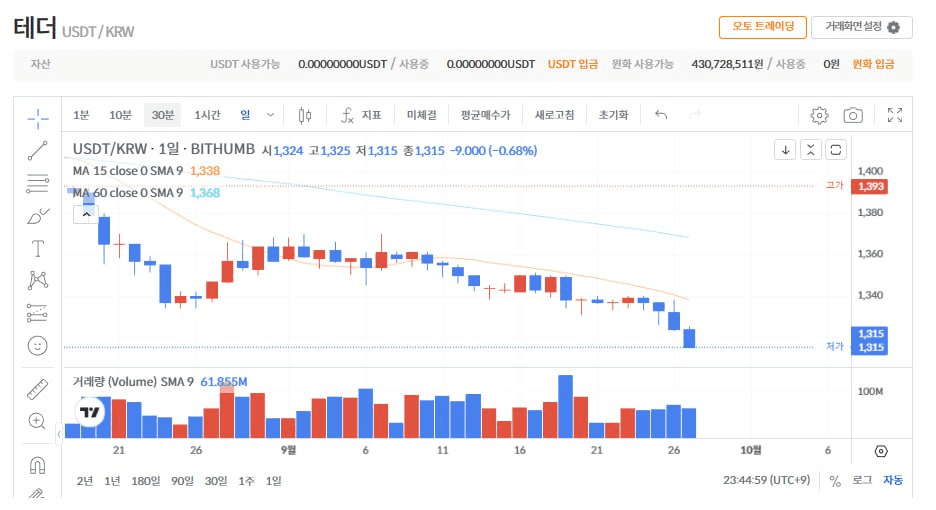This screenshot has width=936, height=510.
Task: Click the down arrow pane button
Action: 786,150
